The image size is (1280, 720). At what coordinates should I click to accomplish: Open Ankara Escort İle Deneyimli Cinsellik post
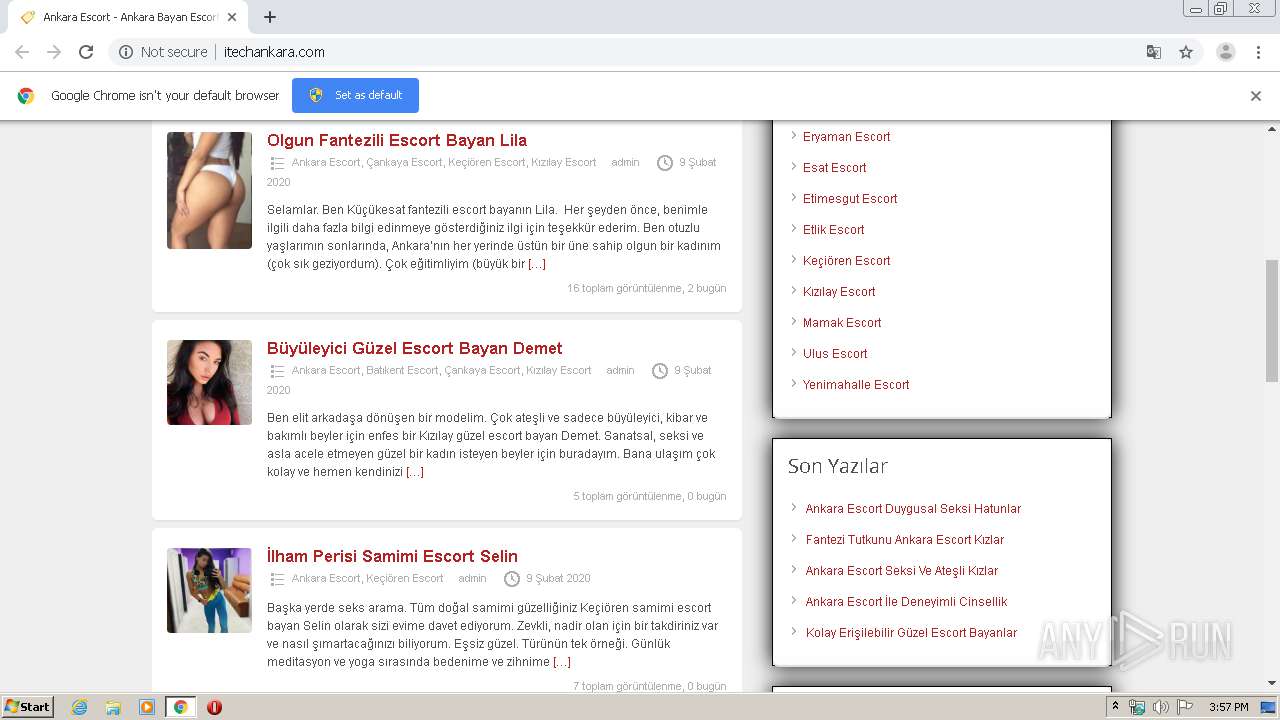906,602
